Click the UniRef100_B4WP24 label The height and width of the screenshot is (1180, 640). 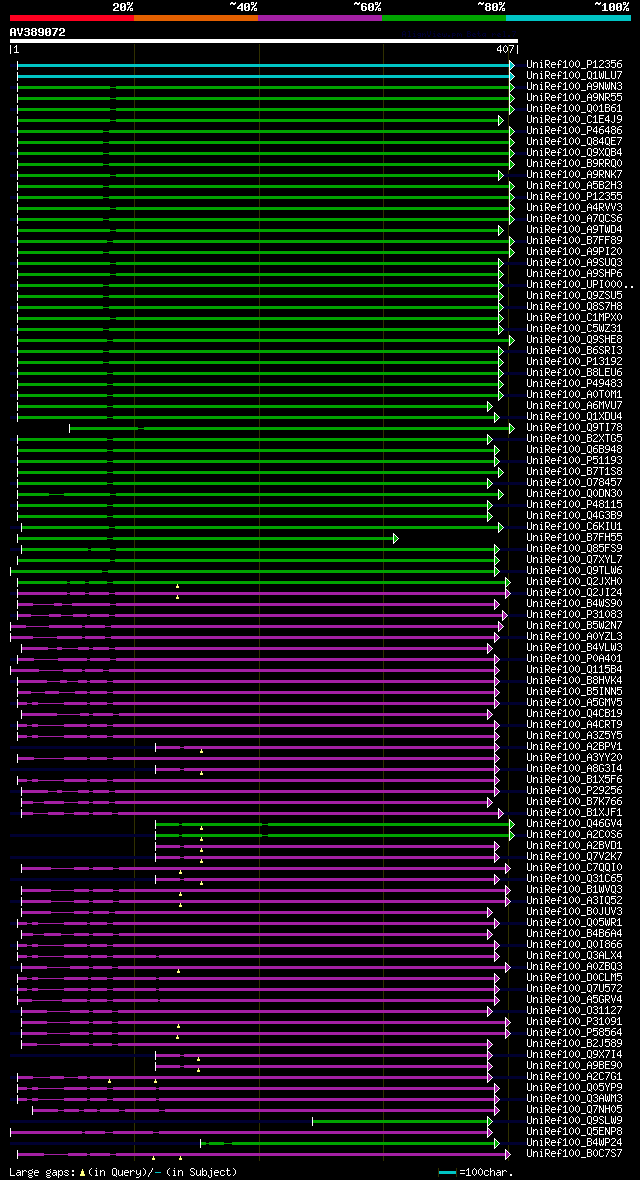pyautogui.click(x=574, y=1143)
